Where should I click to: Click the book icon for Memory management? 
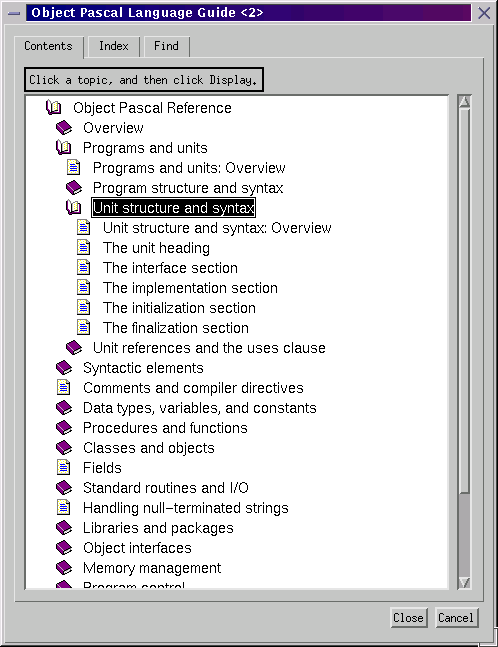pos(64,568)
